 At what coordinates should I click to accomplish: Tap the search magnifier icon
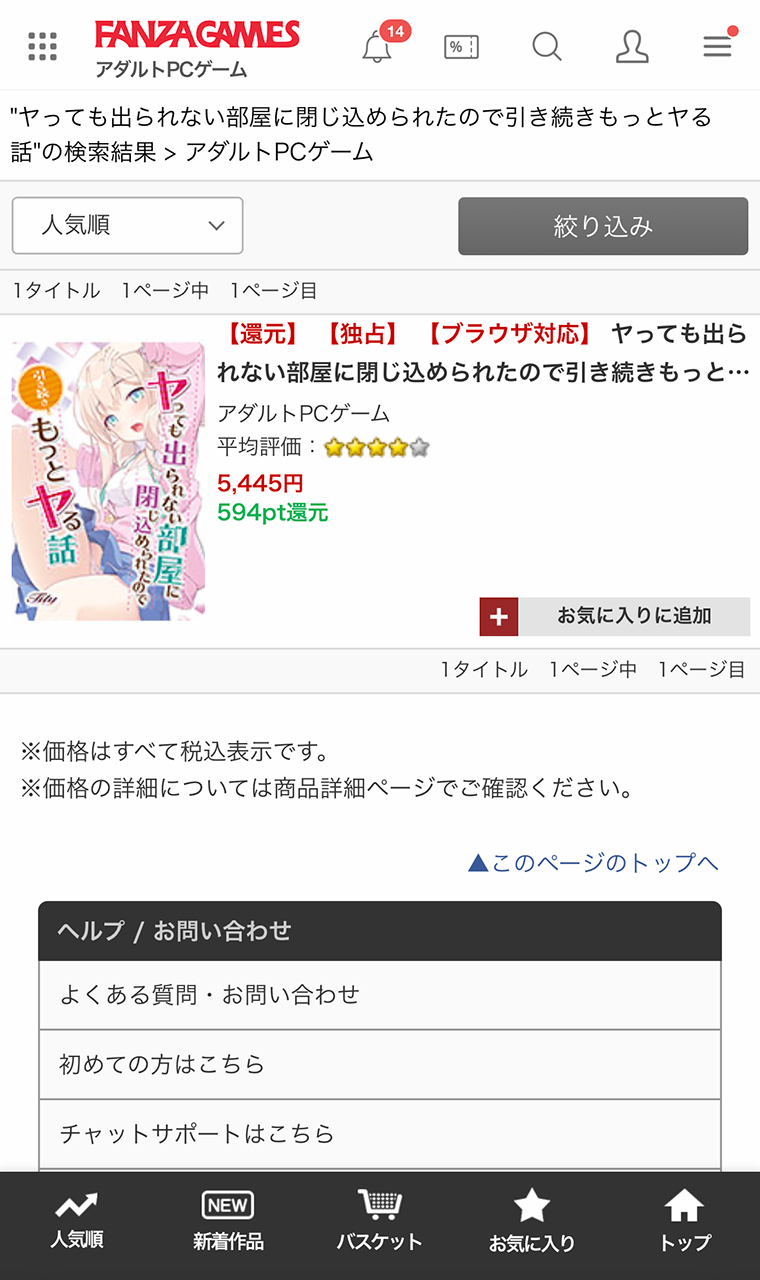click(547, 46)
